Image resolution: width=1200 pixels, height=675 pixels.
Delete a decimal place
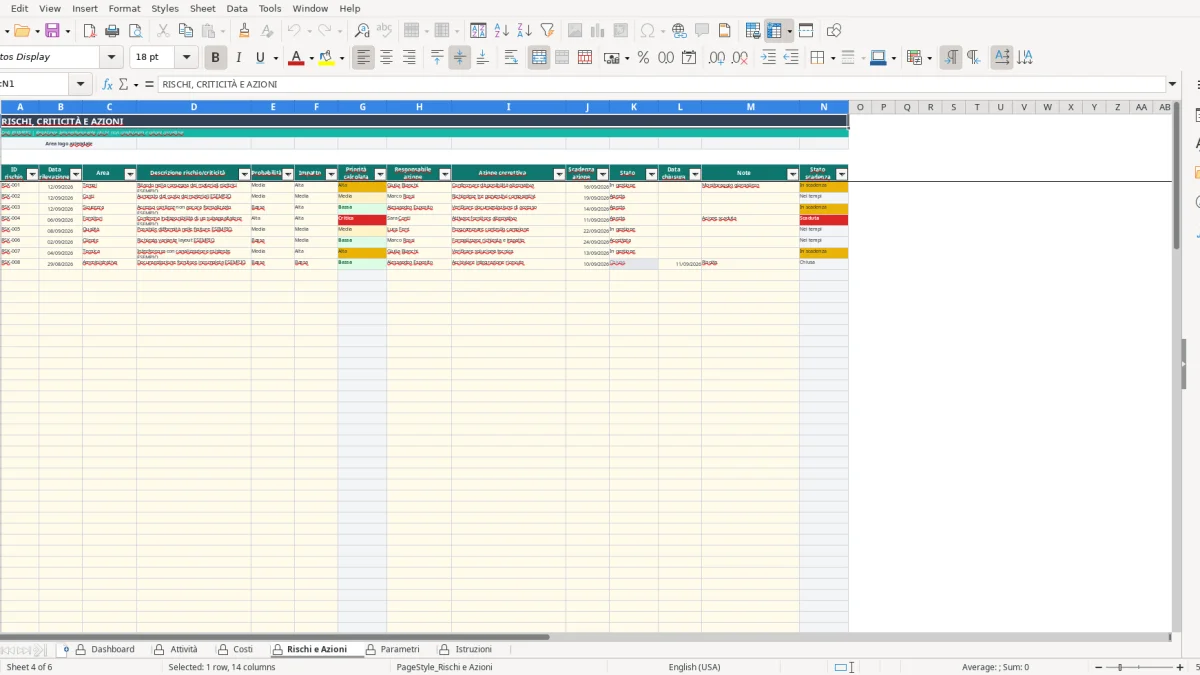[740, 58]
